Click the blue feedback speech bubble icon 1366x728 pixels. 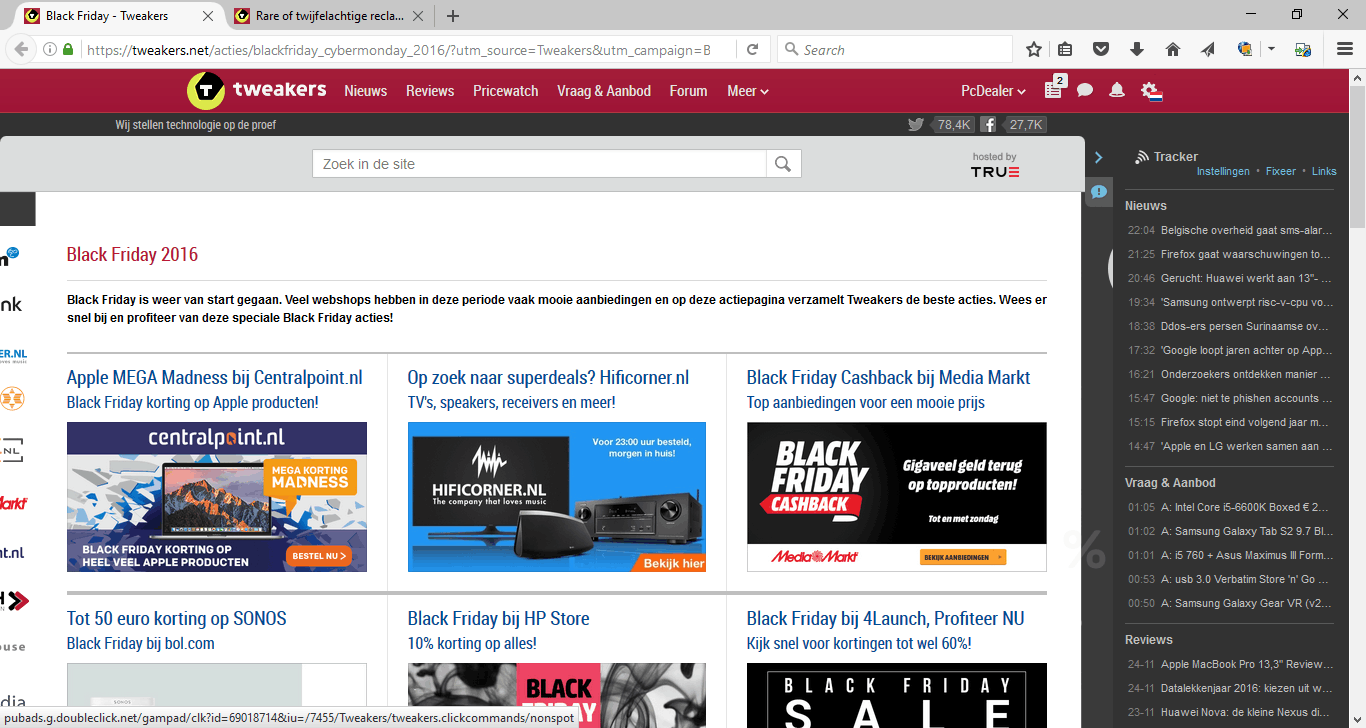coord(1099,191)
